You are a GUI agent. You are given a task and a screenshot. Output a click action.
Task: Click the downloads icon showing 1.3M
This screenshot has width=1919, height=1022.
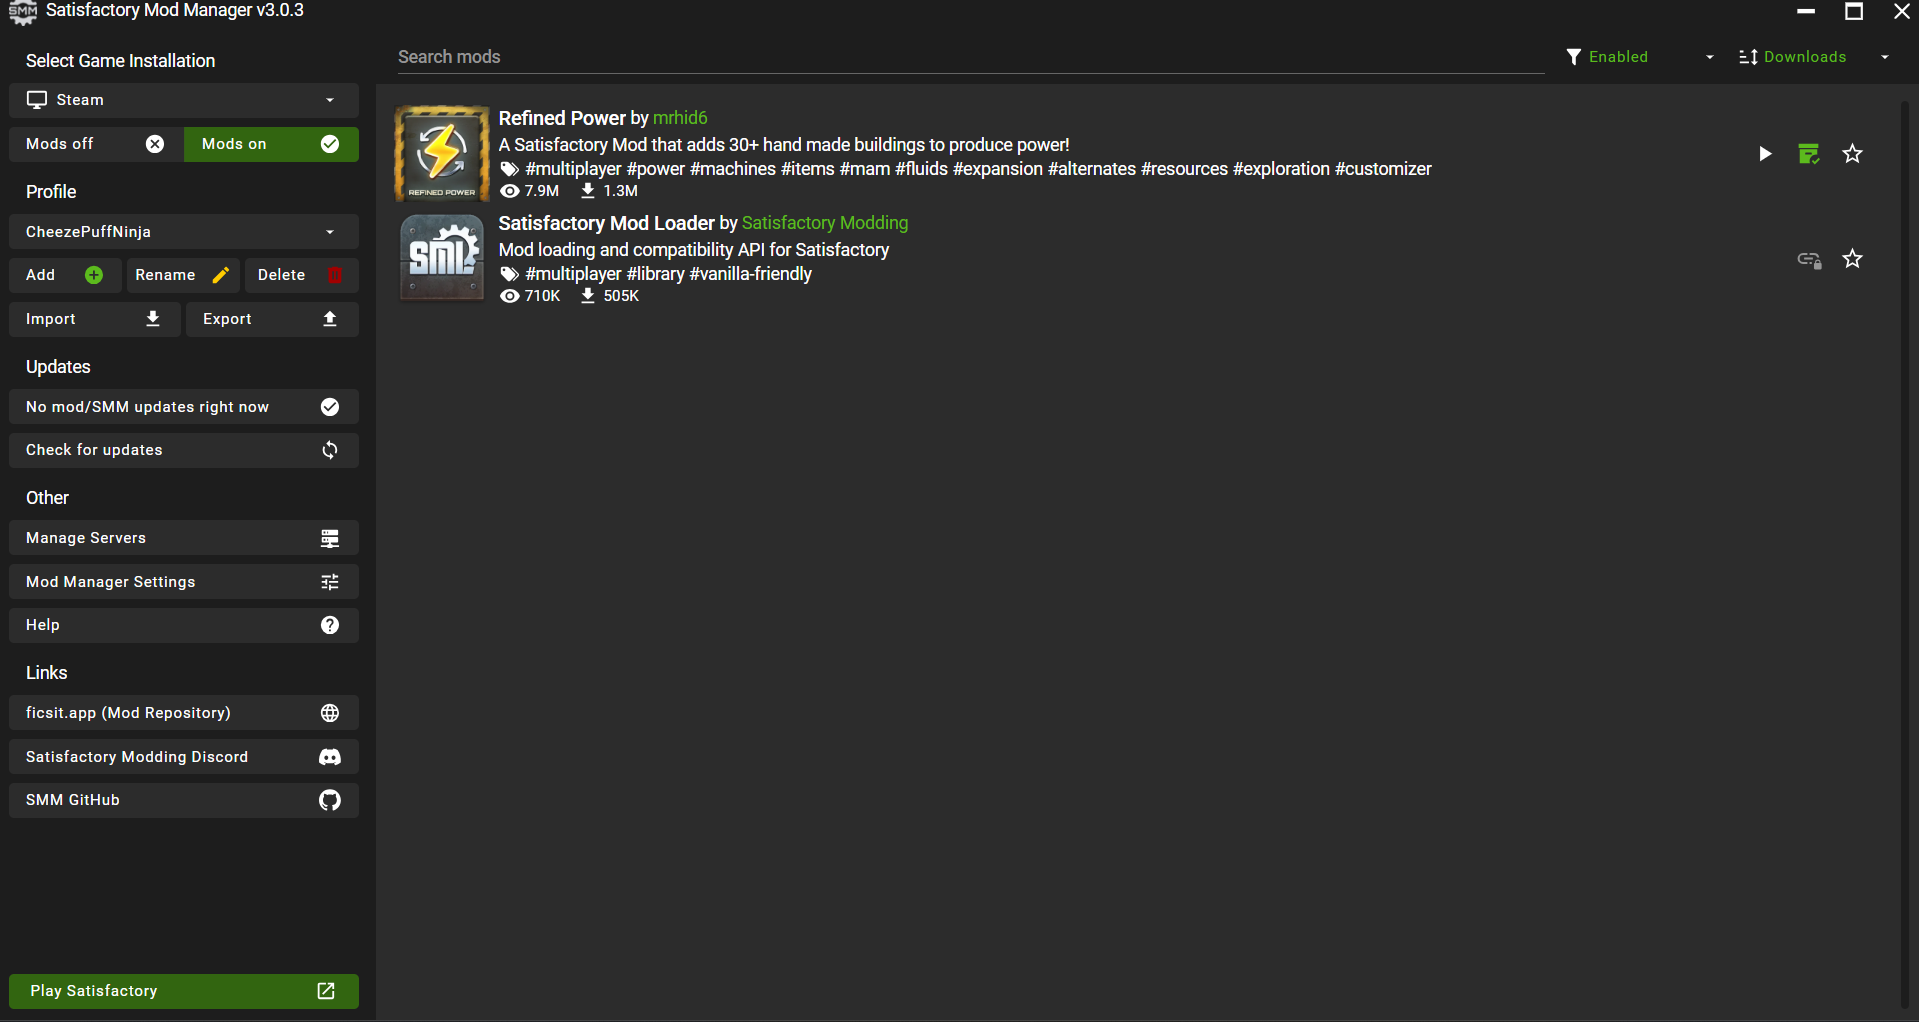[588, 191]
